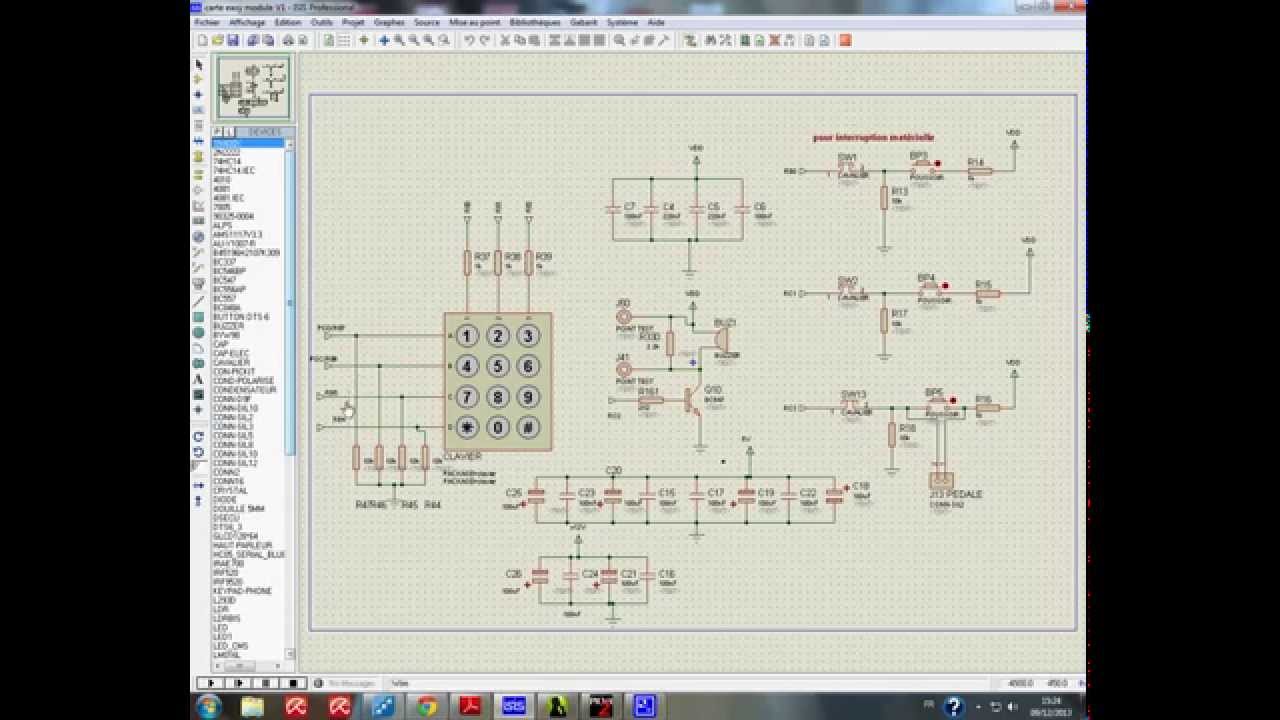Undo the last action with toolbar icon
This screenshot has width=1280, height=720.
point(469,40)
